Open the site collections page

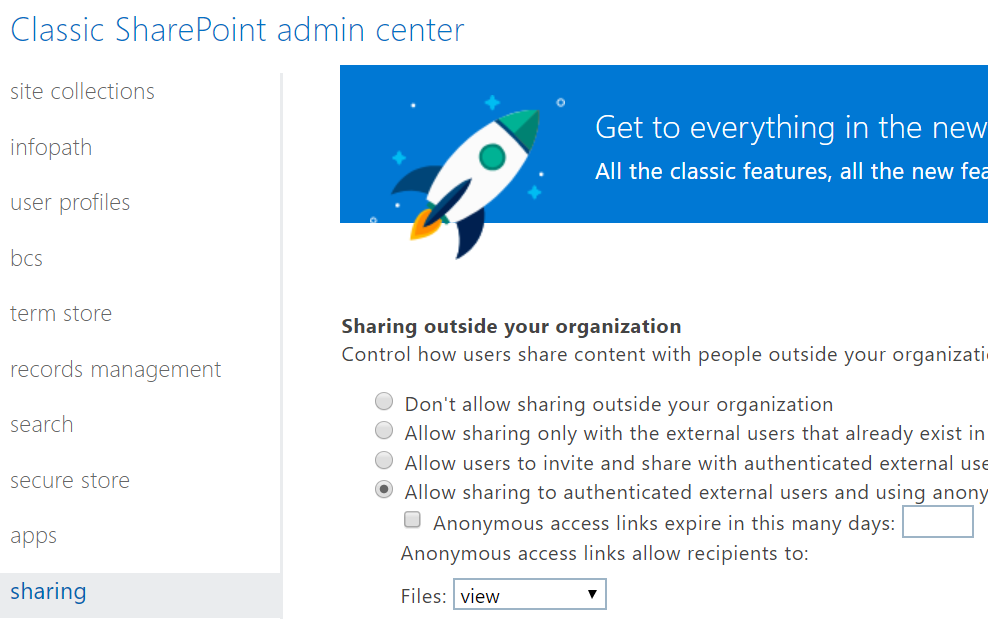coord(82,92)
